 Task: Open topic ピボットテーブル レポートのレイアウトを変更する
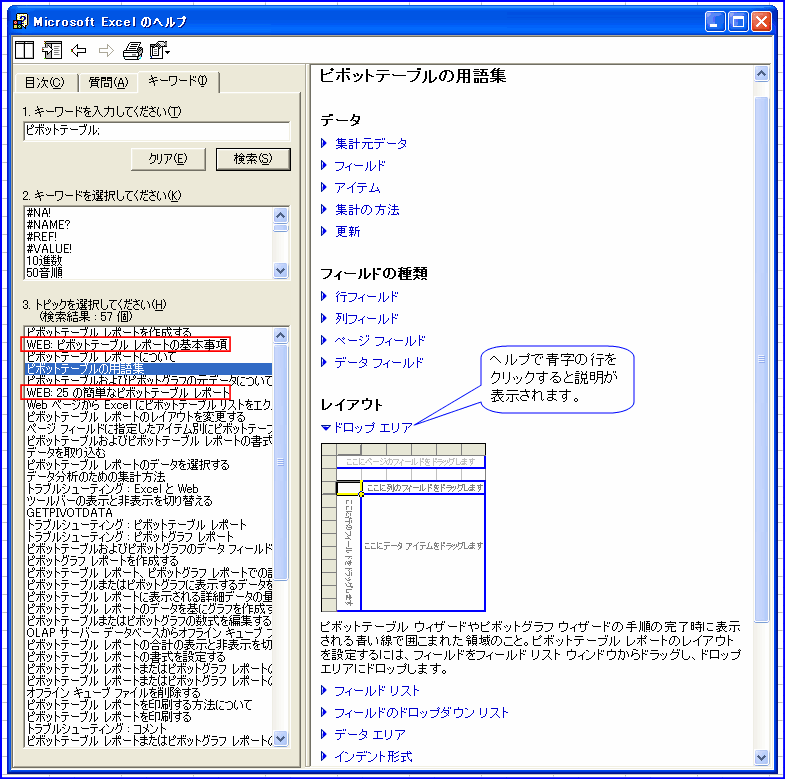[x=136, y=417]
